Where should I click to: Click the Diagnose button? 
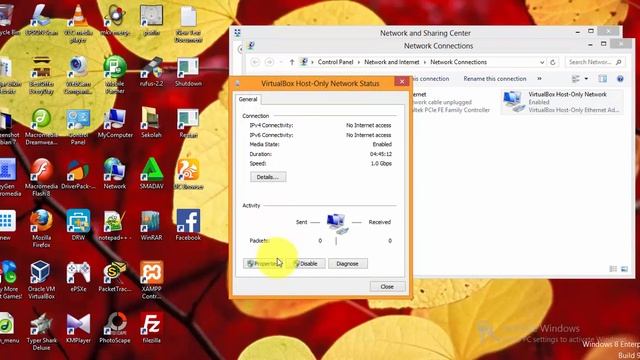tap(347, 264)
